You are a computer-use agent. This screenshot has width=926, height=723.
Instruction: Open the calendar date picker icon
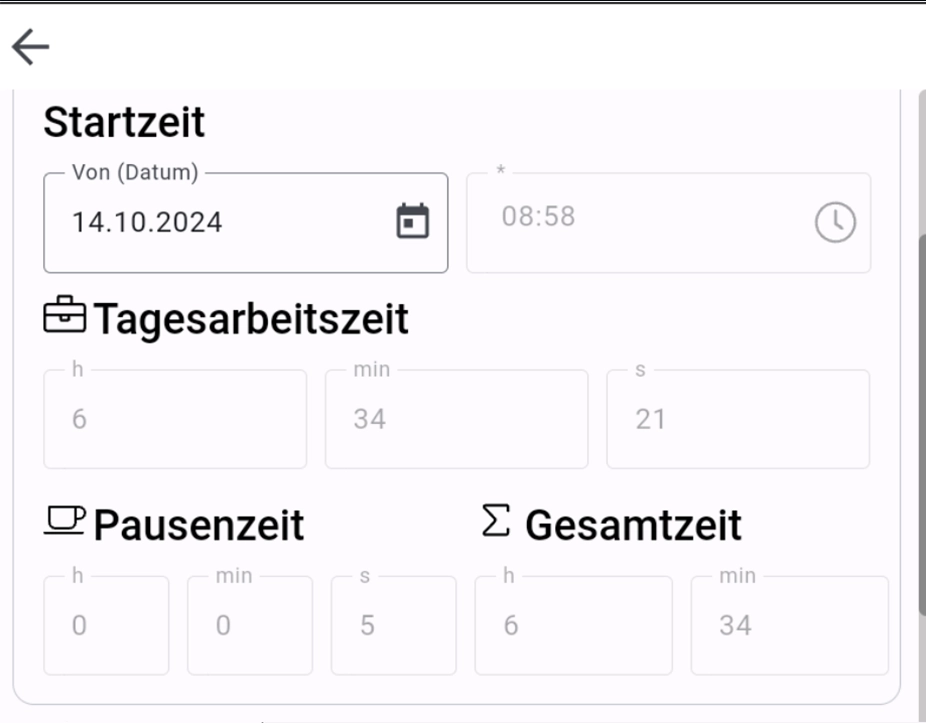point(413,222)
